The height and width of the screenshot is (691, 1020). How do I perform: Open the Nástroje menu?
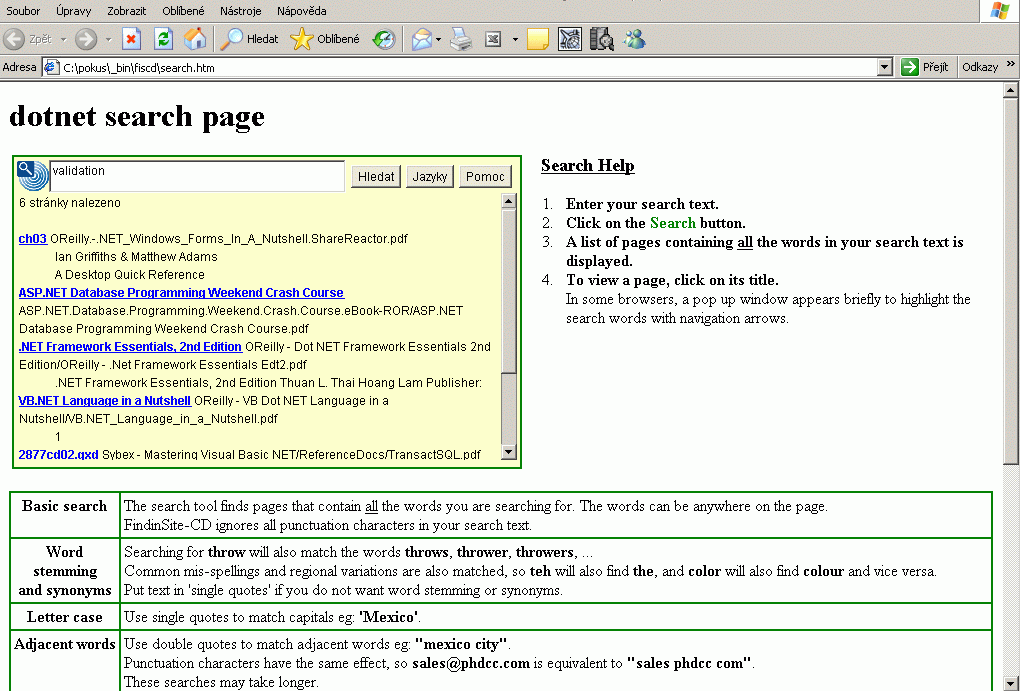[241, 10]
